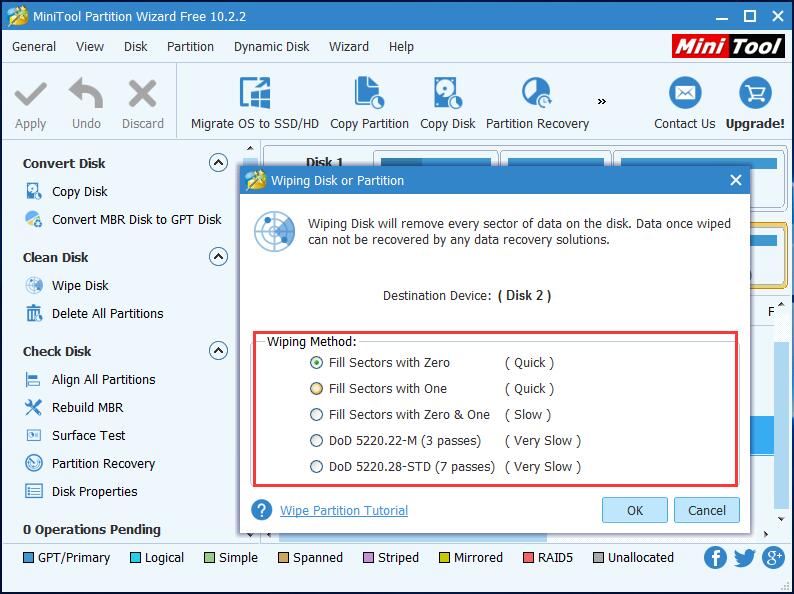Open the View menu

click(90, 47)
